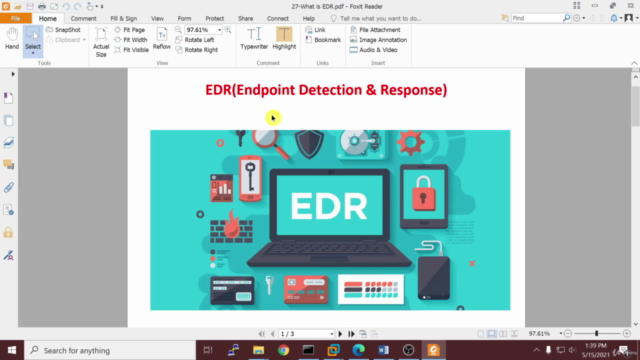Image resolution: width=640 pixels, height=360 pixels.
Task: Adjust the status bar zoom slider
Action: (596, 333)
